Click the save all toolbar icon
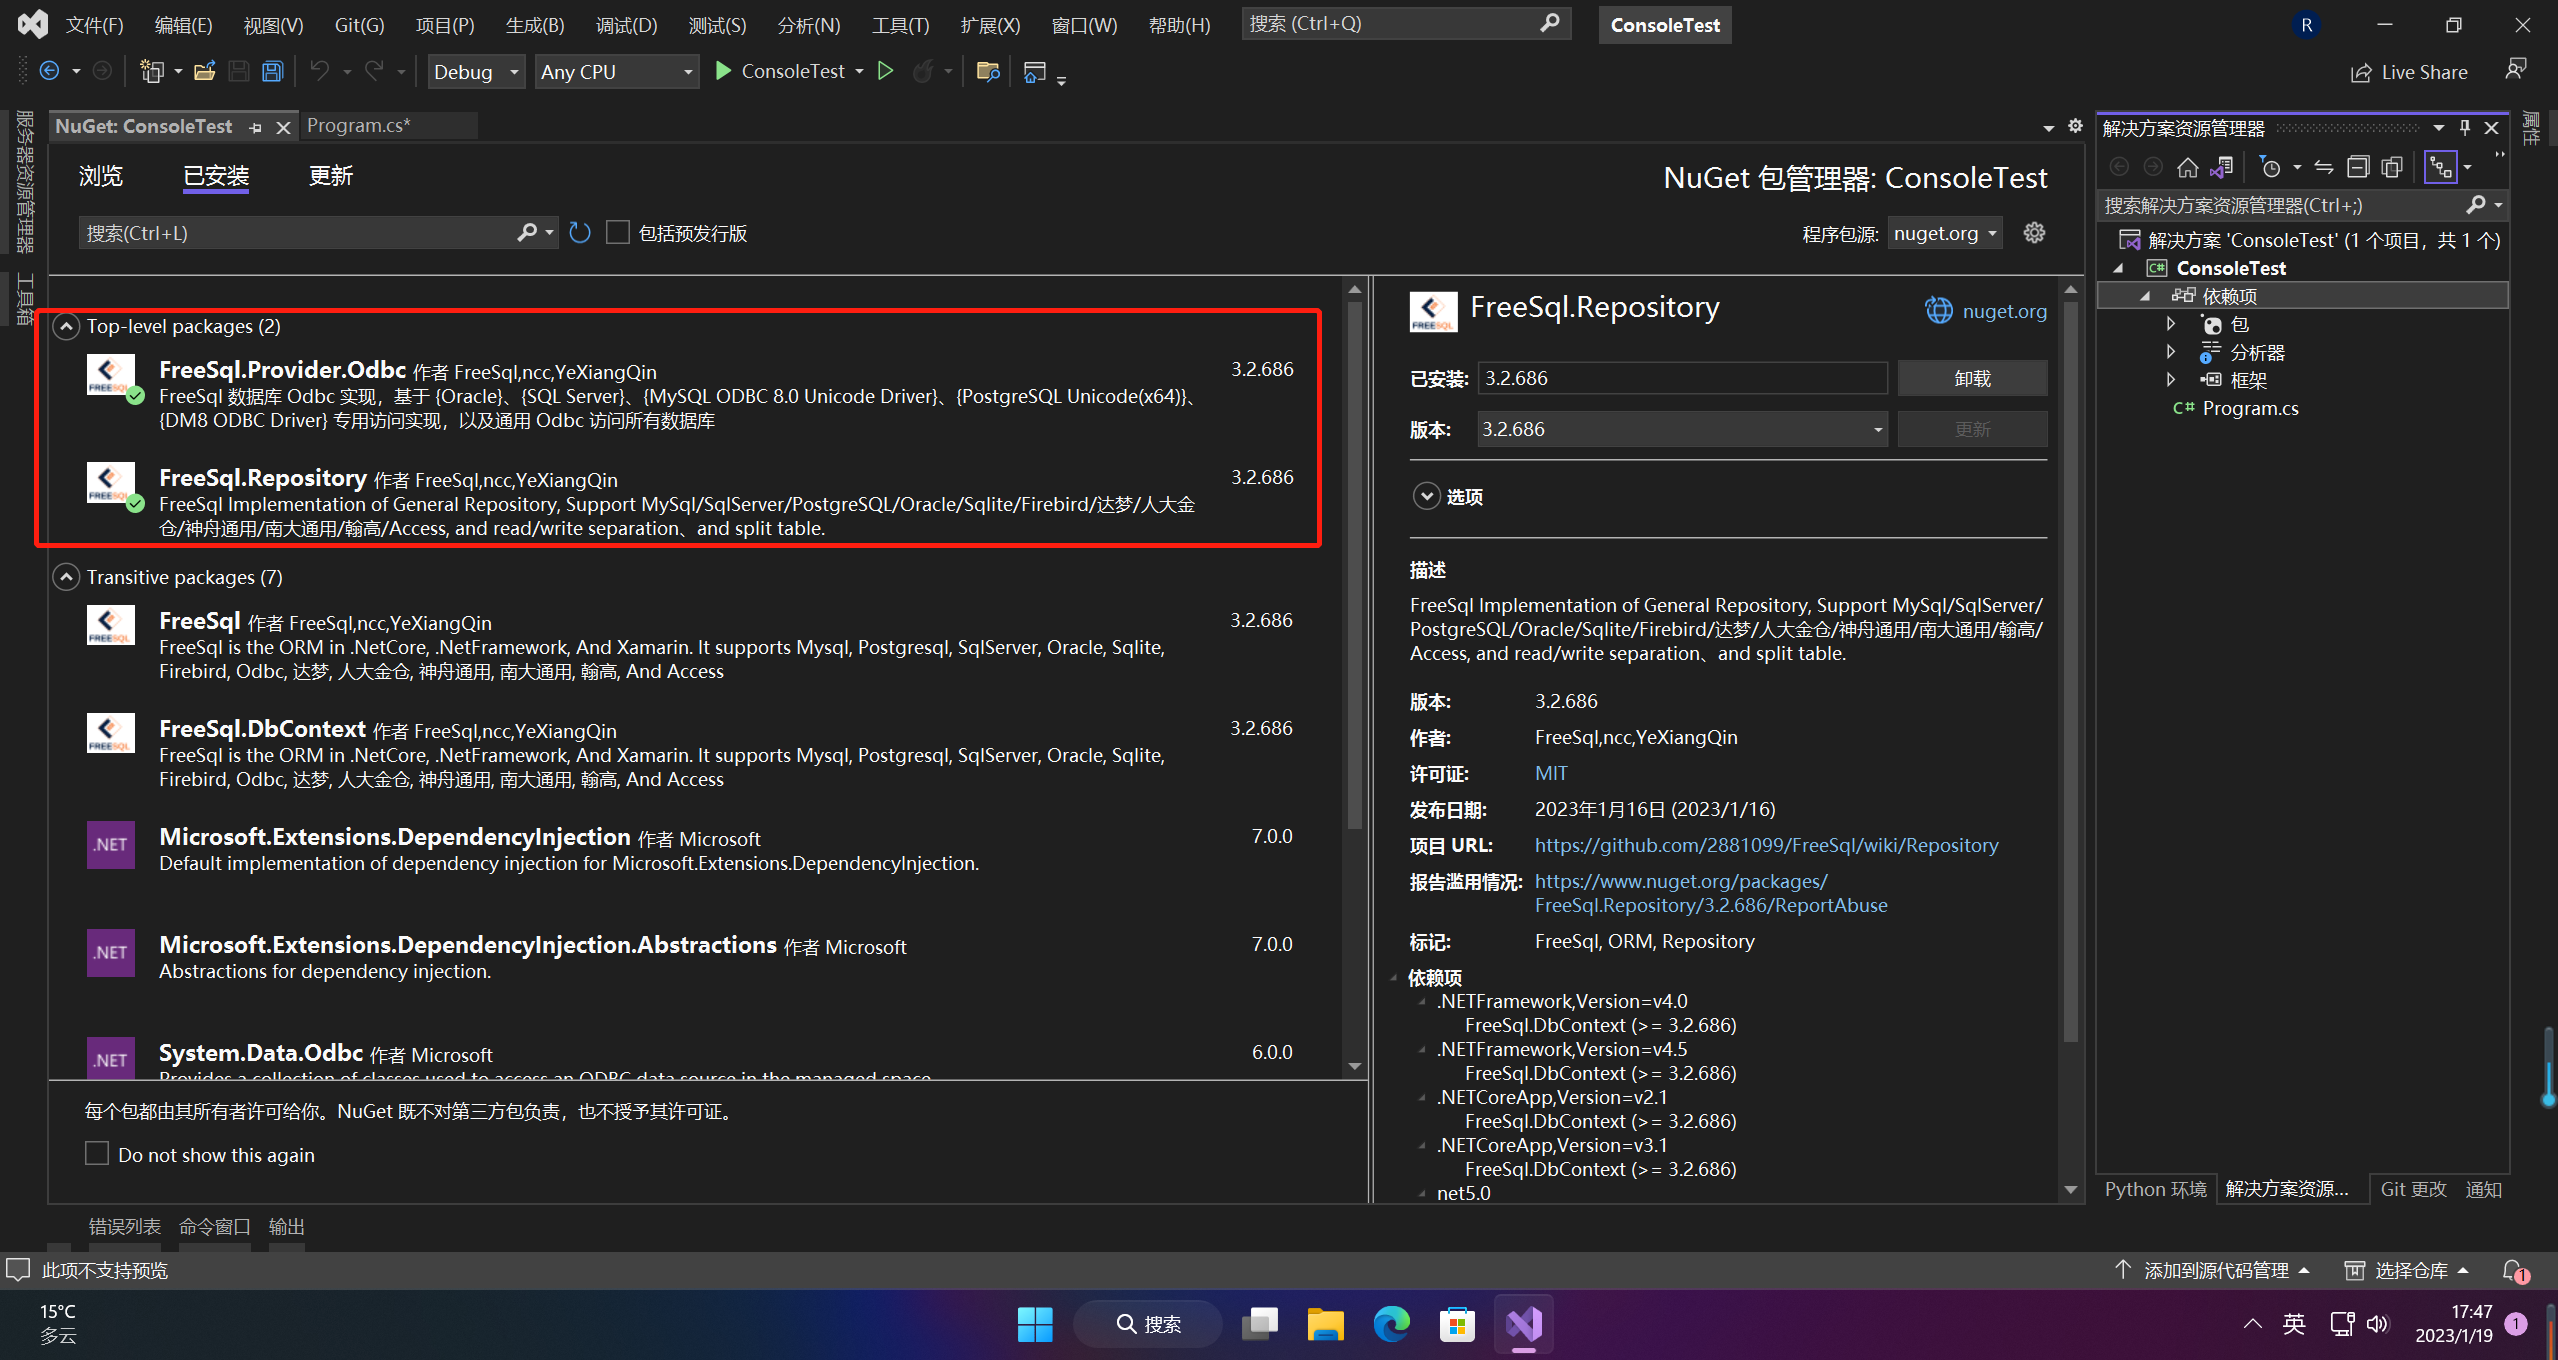Screen dimensions: 2558x1360 [x=272, y=71]
